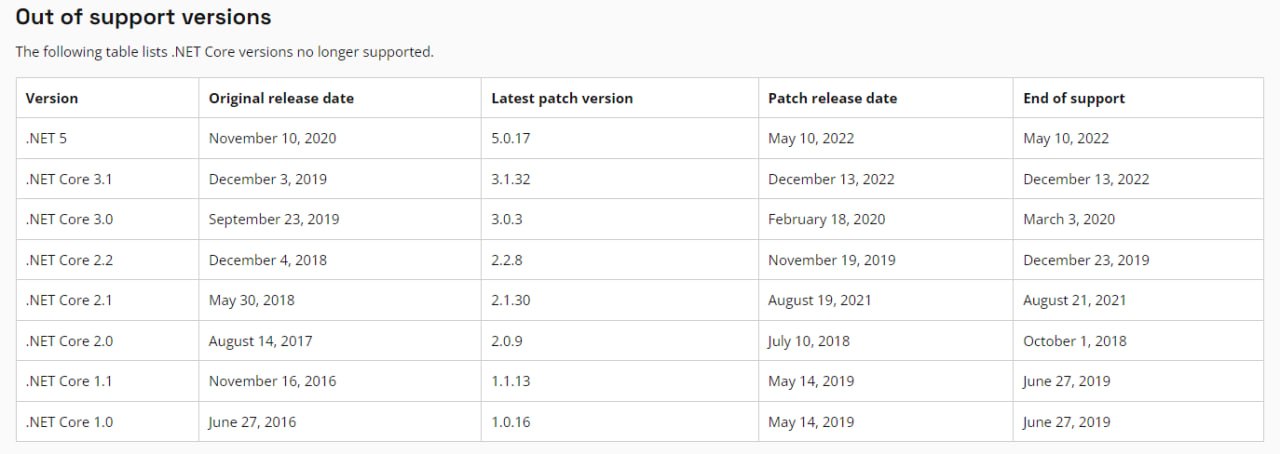The width and height of the screenshot is (1280, 454).
Task: Click the November 10, 2020 release date
Action: point(272,138)
